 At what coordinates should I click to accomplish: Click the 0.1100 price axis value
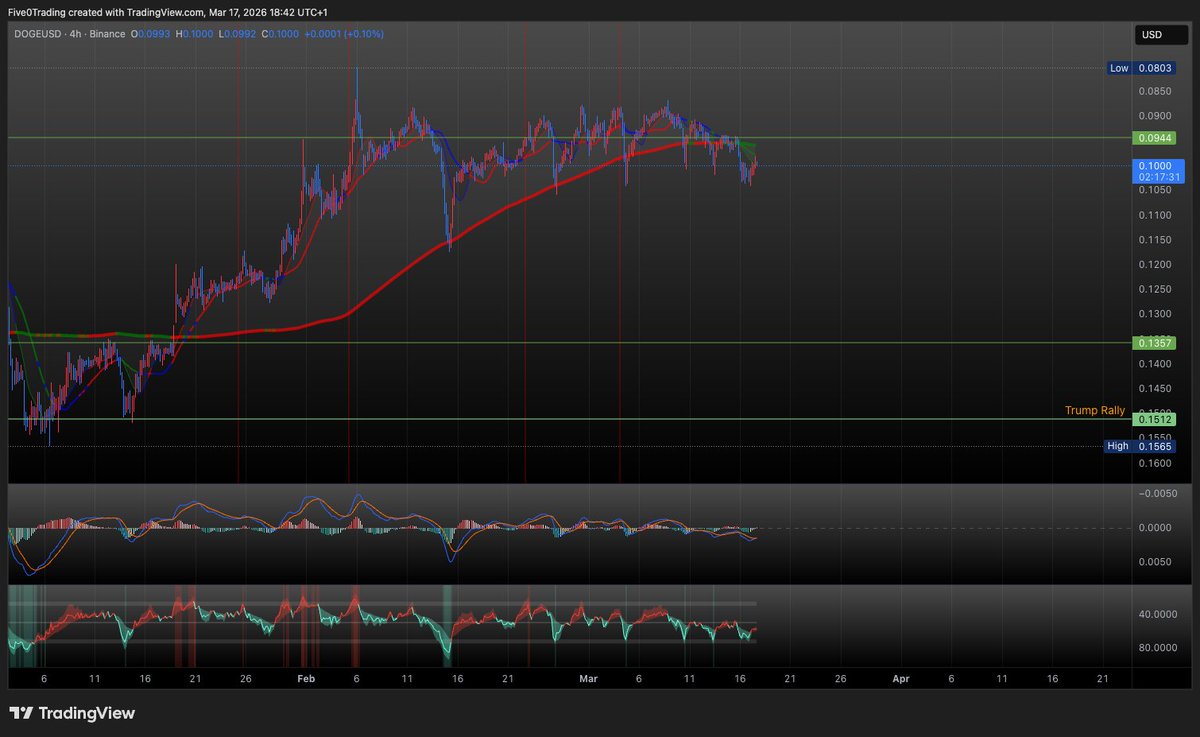click(1155, 215)
